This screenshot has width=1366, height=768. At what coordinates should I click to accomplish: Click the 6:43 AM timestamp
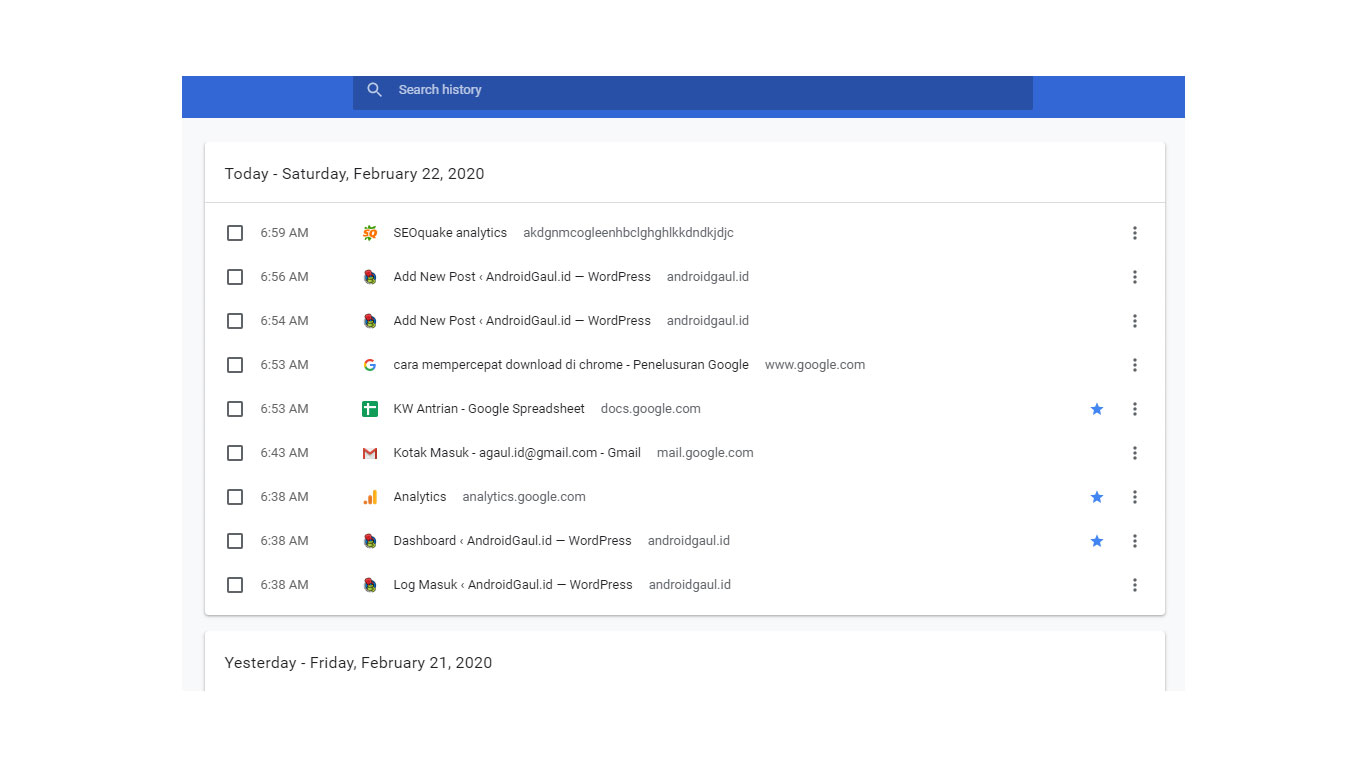284,453
